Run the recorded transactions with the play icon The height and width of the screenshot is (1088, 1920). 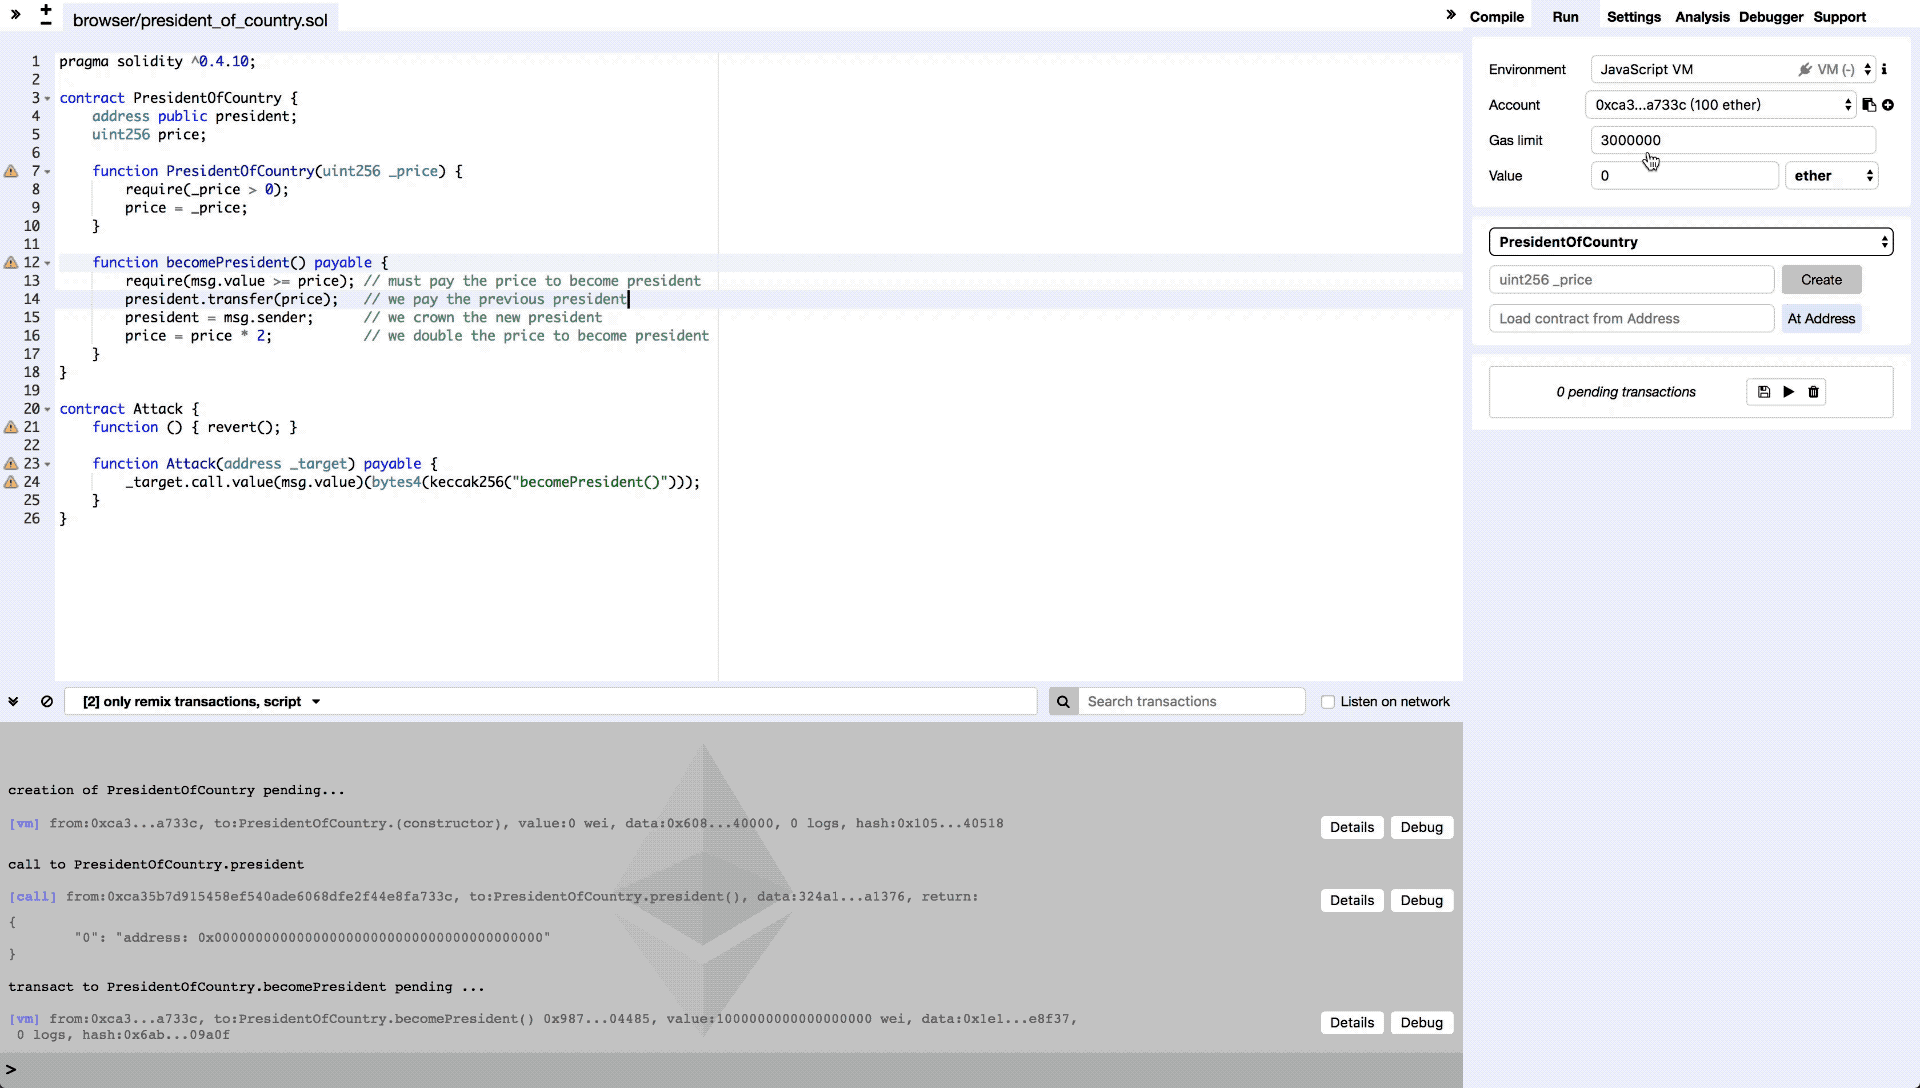(x=1789, y=392)
